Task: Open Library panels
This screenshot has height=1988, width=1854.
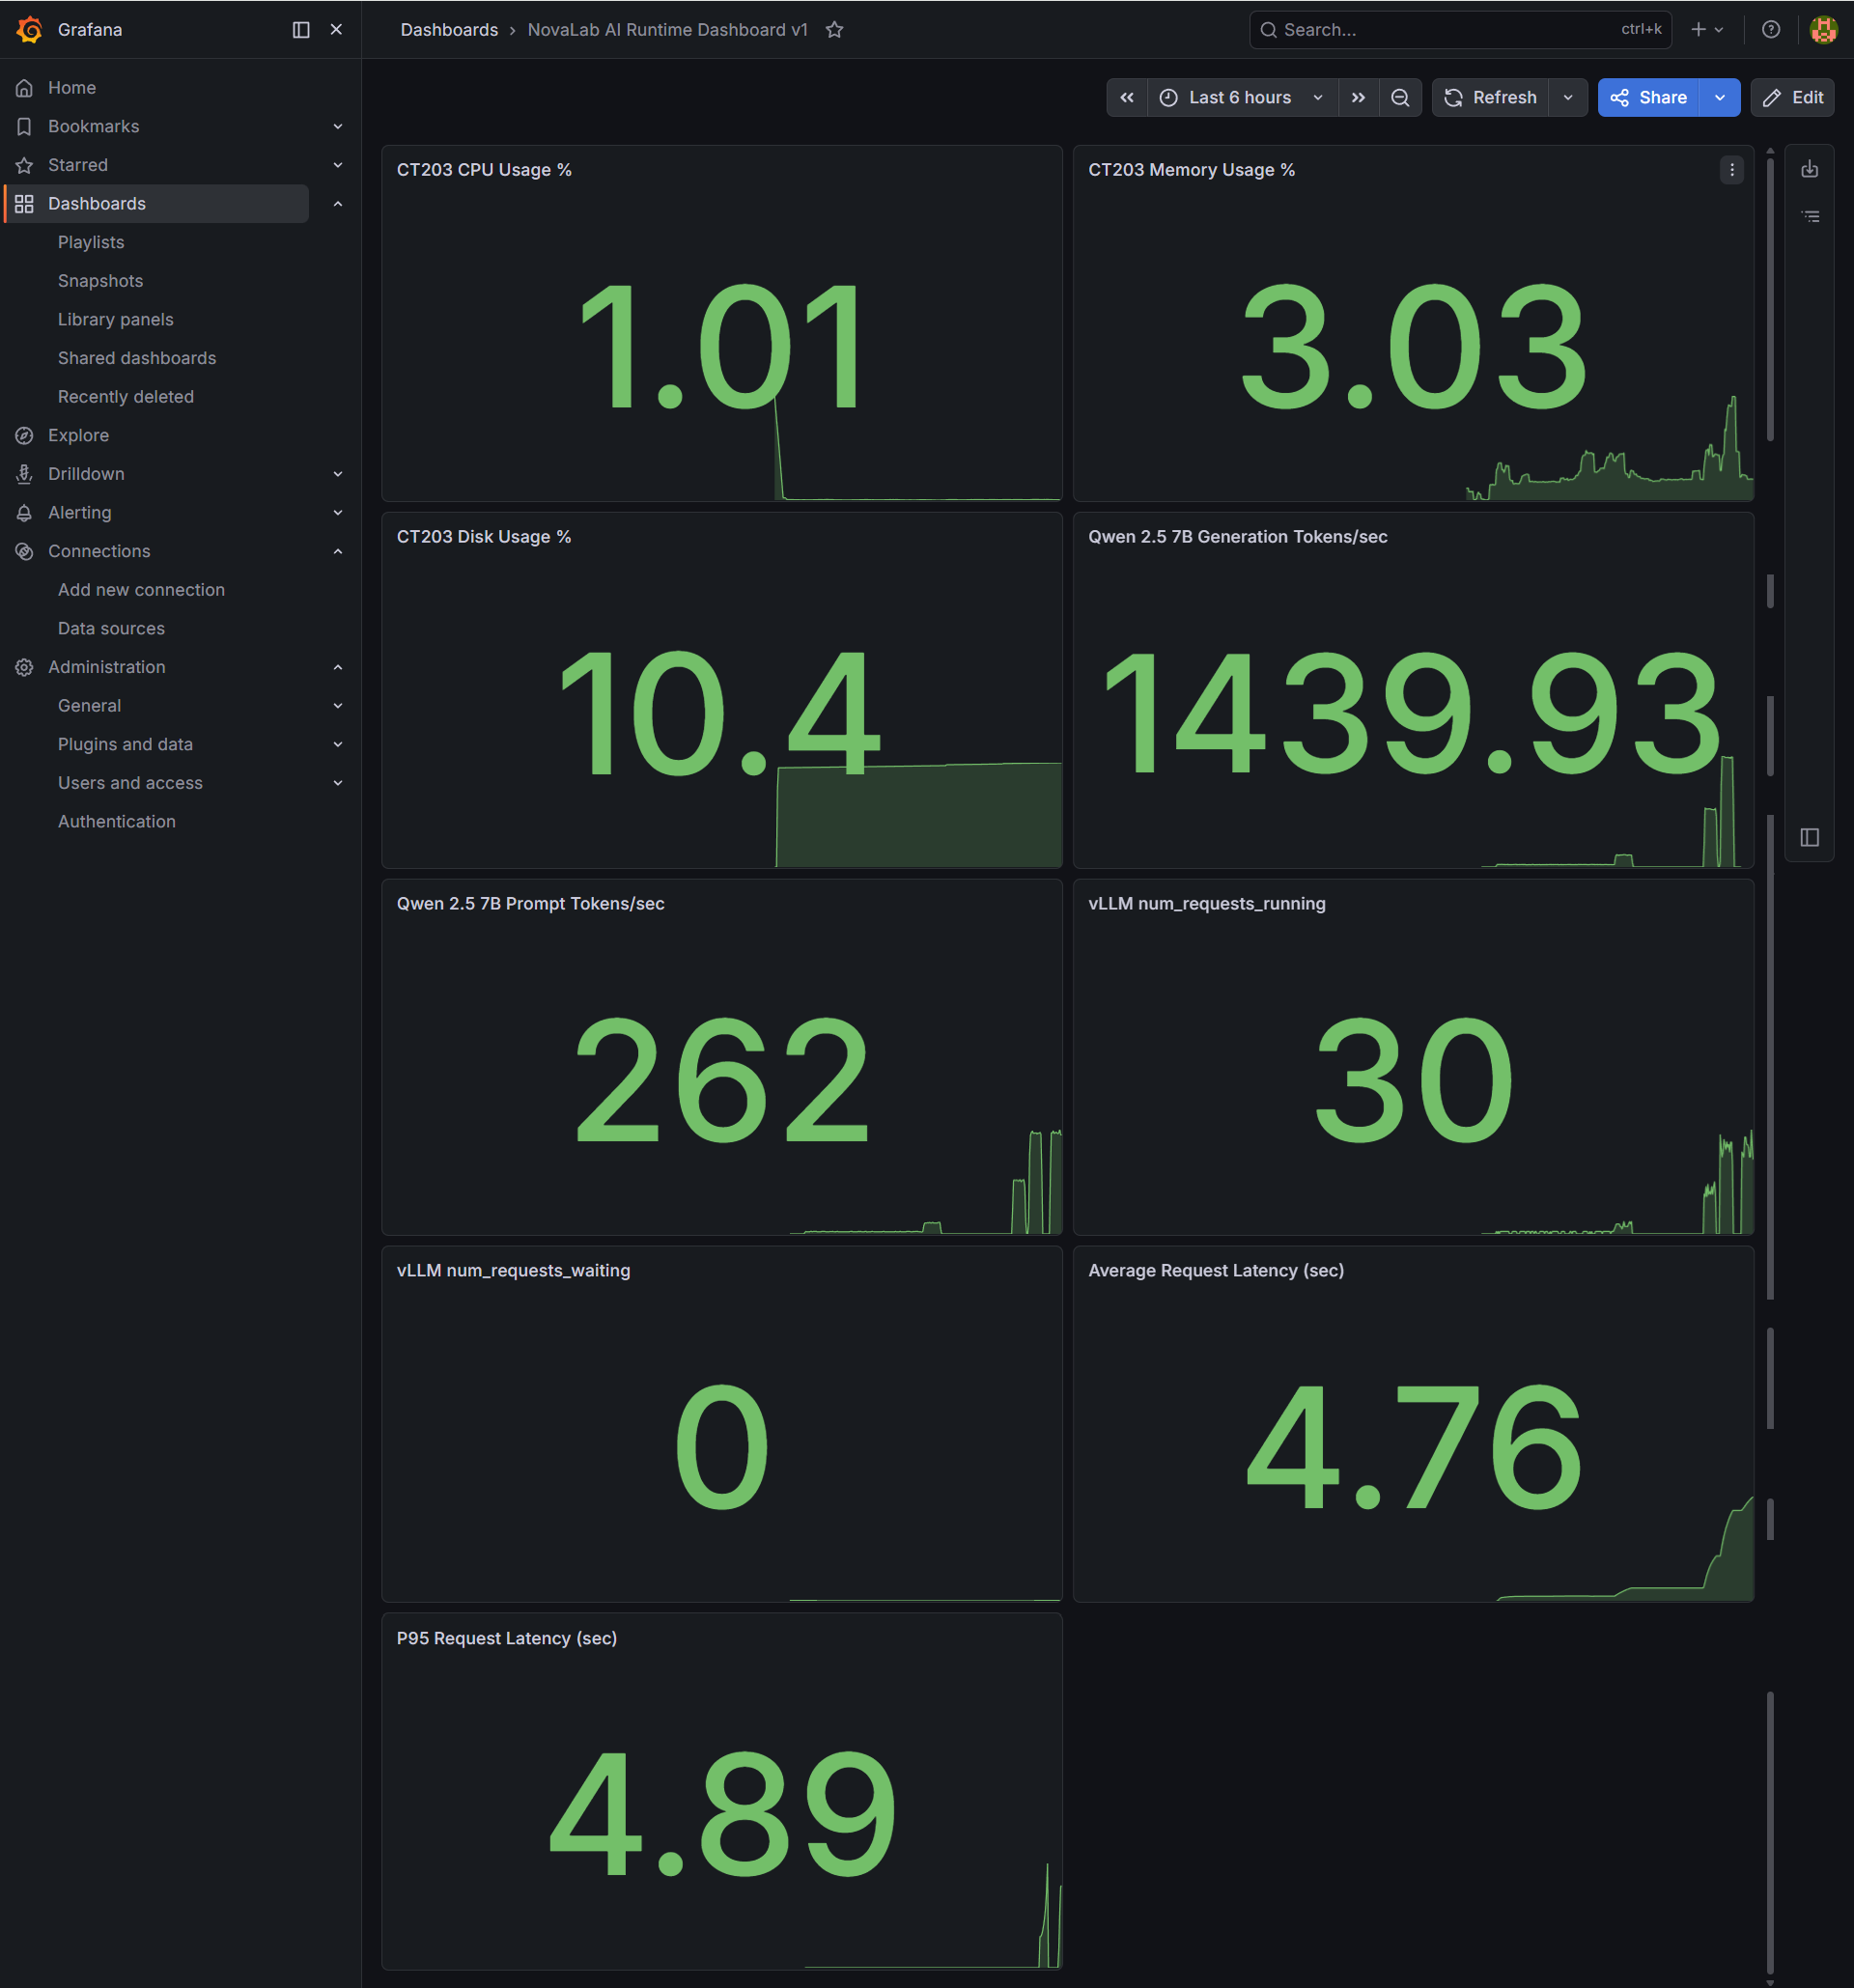Action: 116,320
